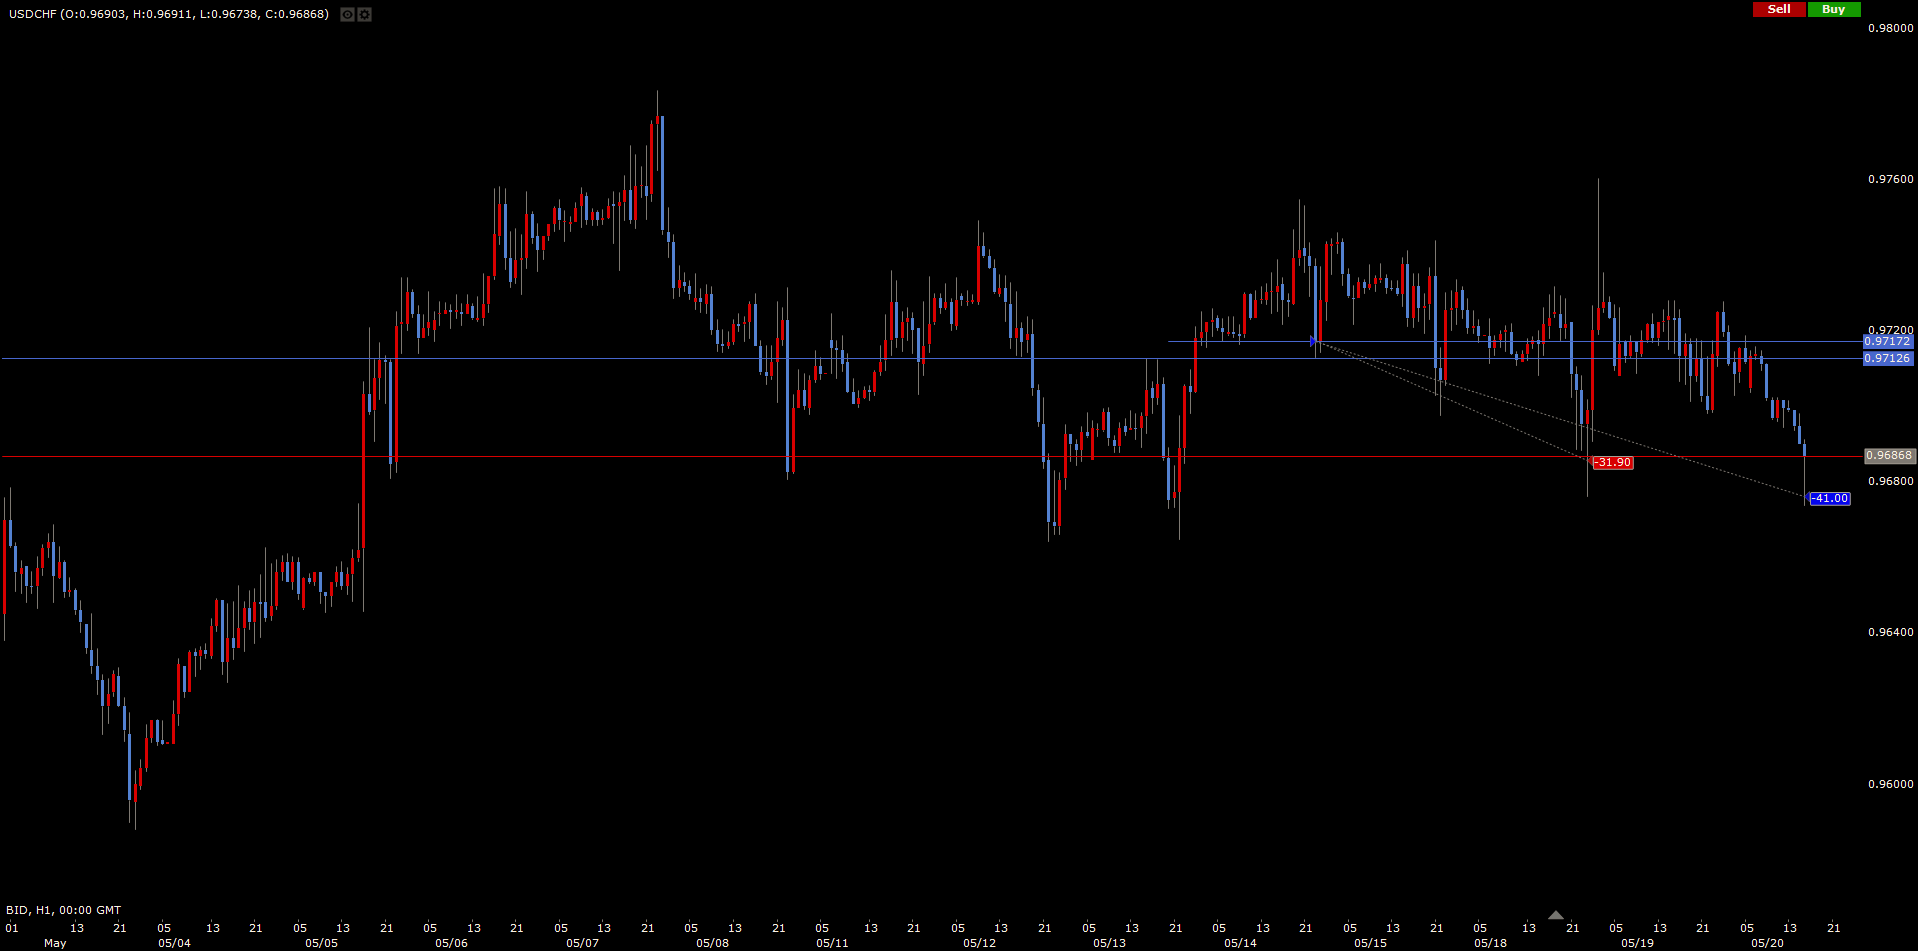Click the 0.96000 price axis label

[1890, 784]
